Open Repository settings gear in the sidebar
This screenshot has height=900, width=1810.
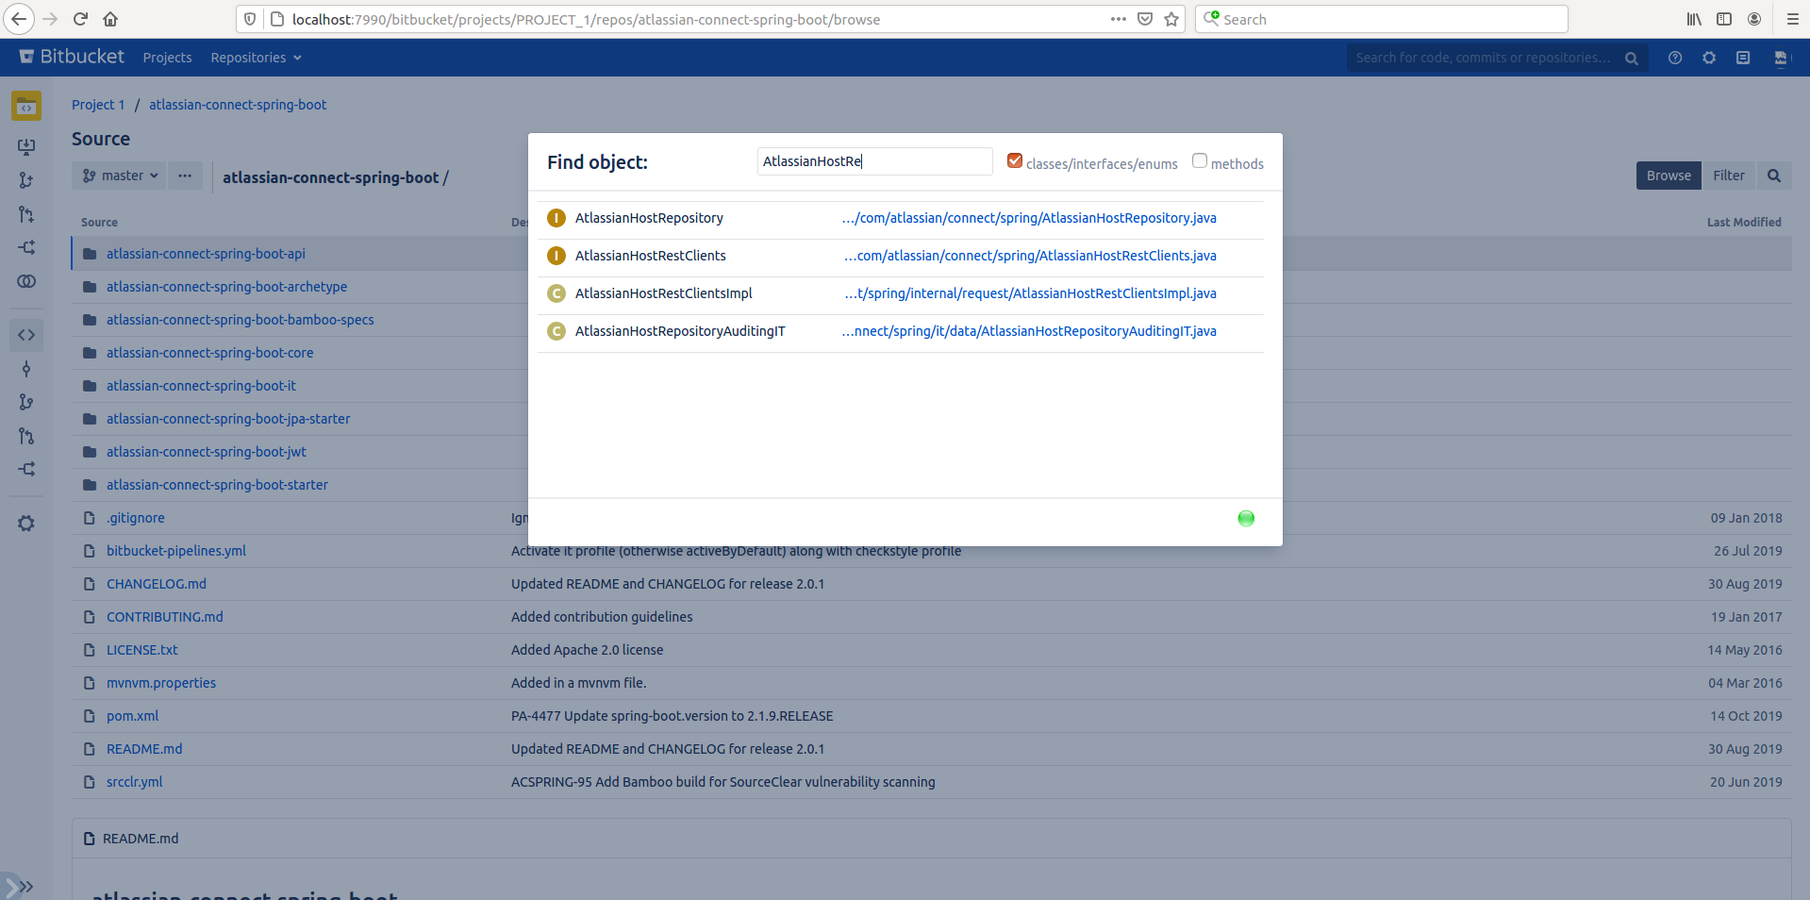click(x=26, y=523)
